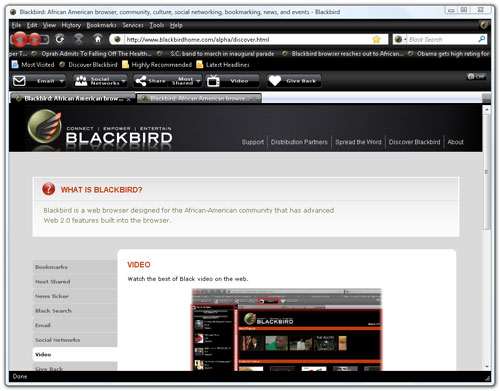Open the Most Visited bookmark folder

pyautogui.click(x=33, y=64)
